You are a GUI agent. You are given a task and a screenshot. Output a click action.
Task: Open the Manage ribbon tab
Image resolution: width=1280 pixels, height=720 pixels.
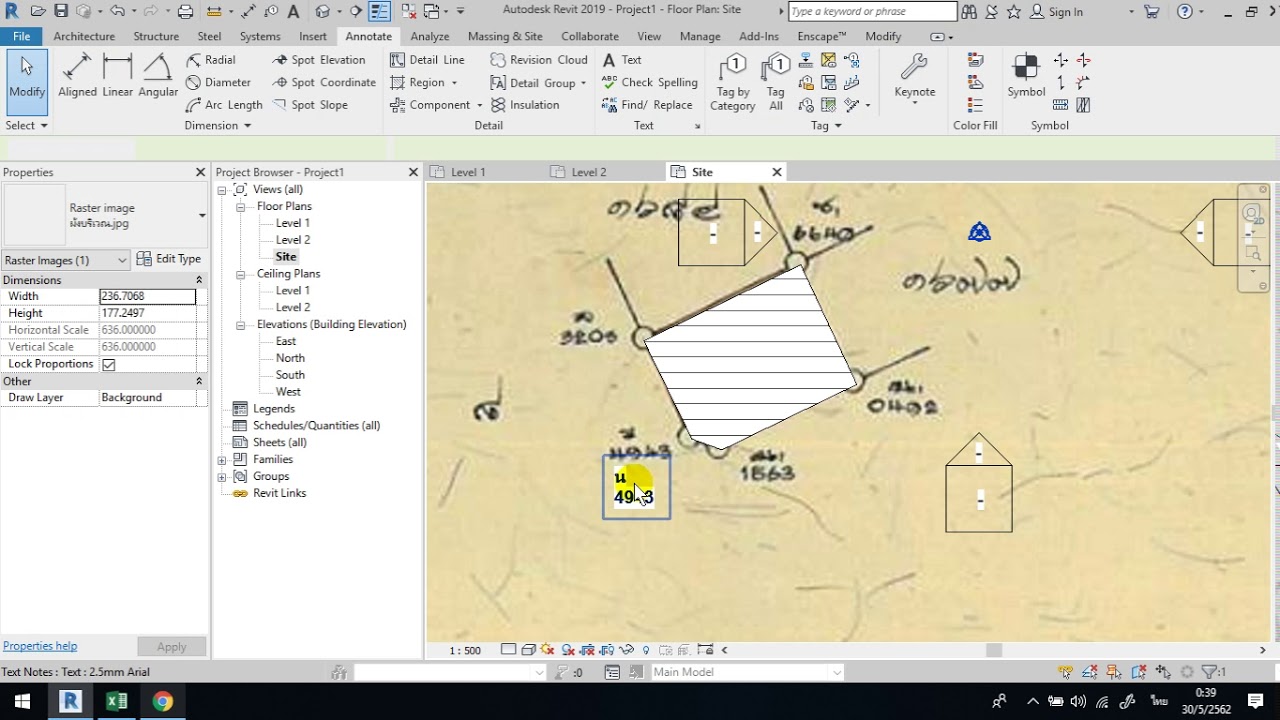pyautogui.click(x=700, y=36)
